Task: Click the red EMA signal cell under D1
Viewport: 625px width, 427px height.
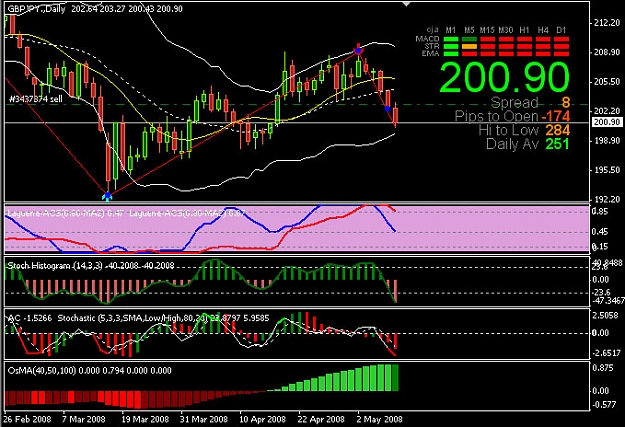Action: coord(561,53)
